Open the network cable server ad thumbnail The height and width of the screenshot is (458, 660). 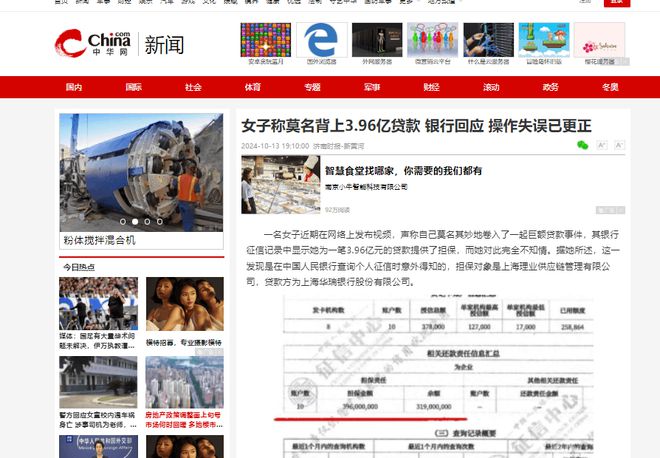click(488, 40)
